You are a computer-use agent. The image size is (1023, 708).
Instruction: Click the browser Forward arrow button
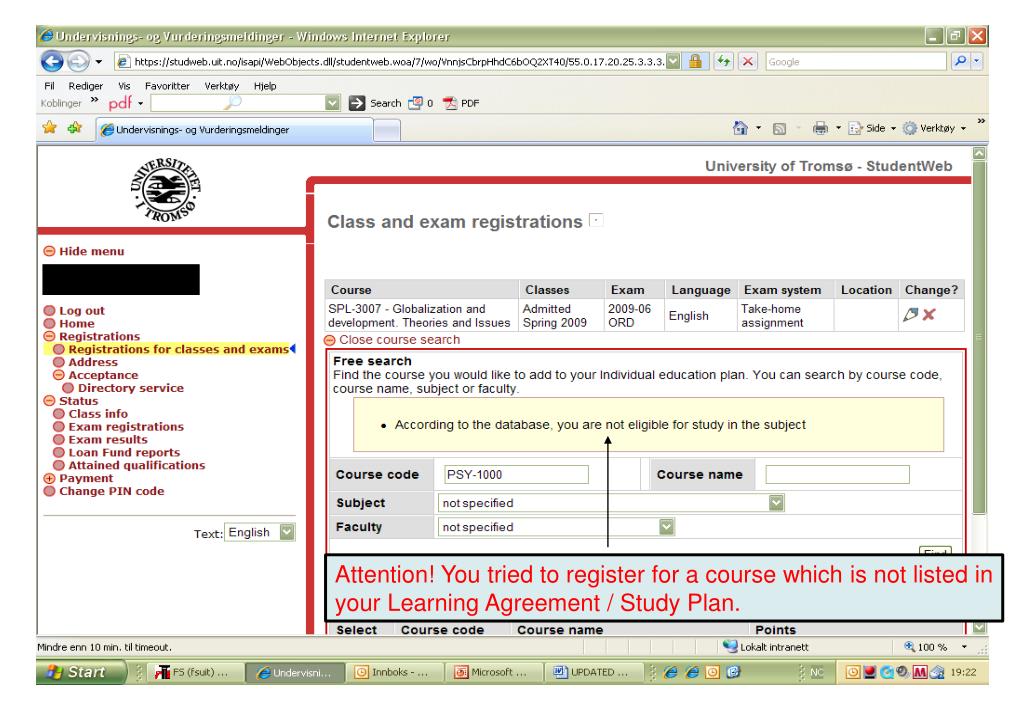click(x=78, y=61)
